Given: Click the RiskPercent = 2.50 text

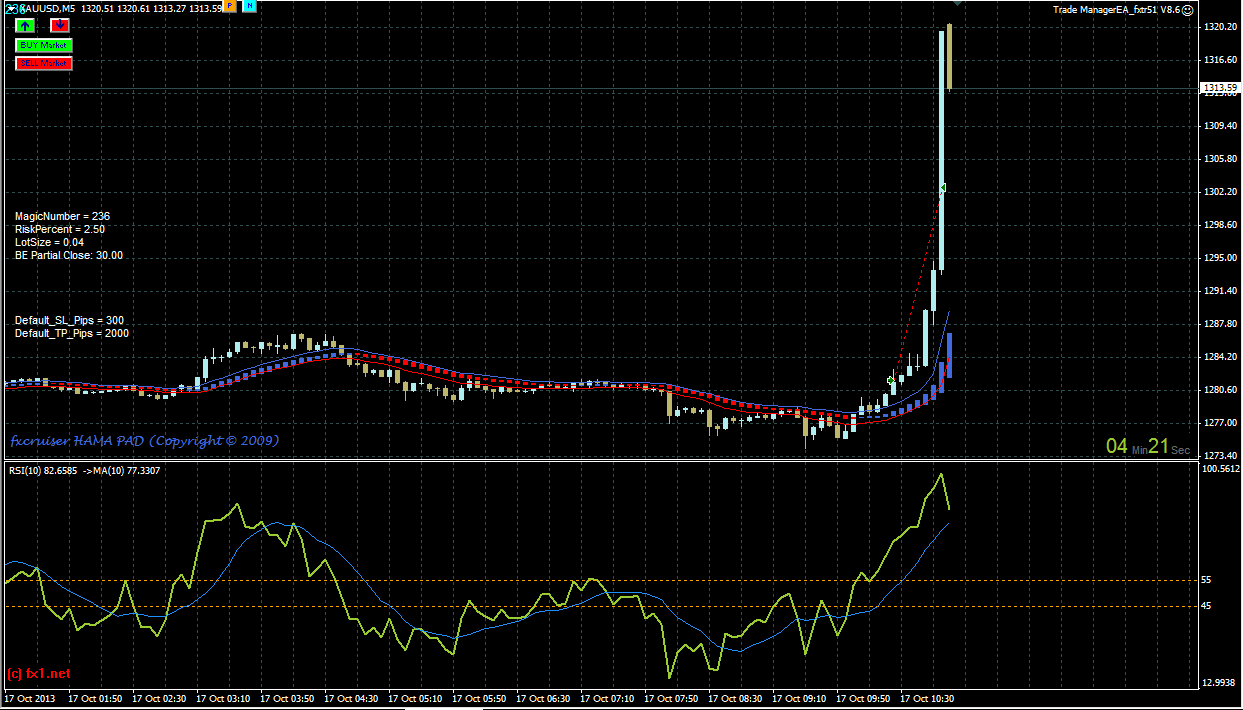Looking at the screenshot, I should point(60,229).
